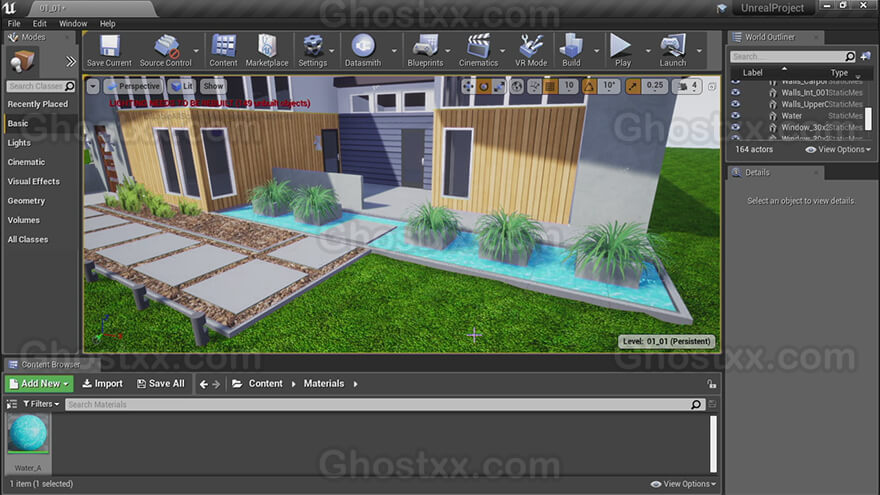Open the Cinematics clapperboard icon
This screenshot has width=880, height=495.
478,51
